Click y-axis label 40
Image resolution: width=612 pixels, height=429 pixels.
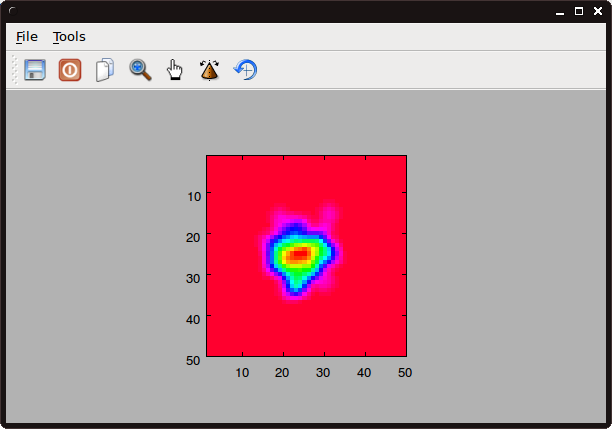click(x=193, y=319)
